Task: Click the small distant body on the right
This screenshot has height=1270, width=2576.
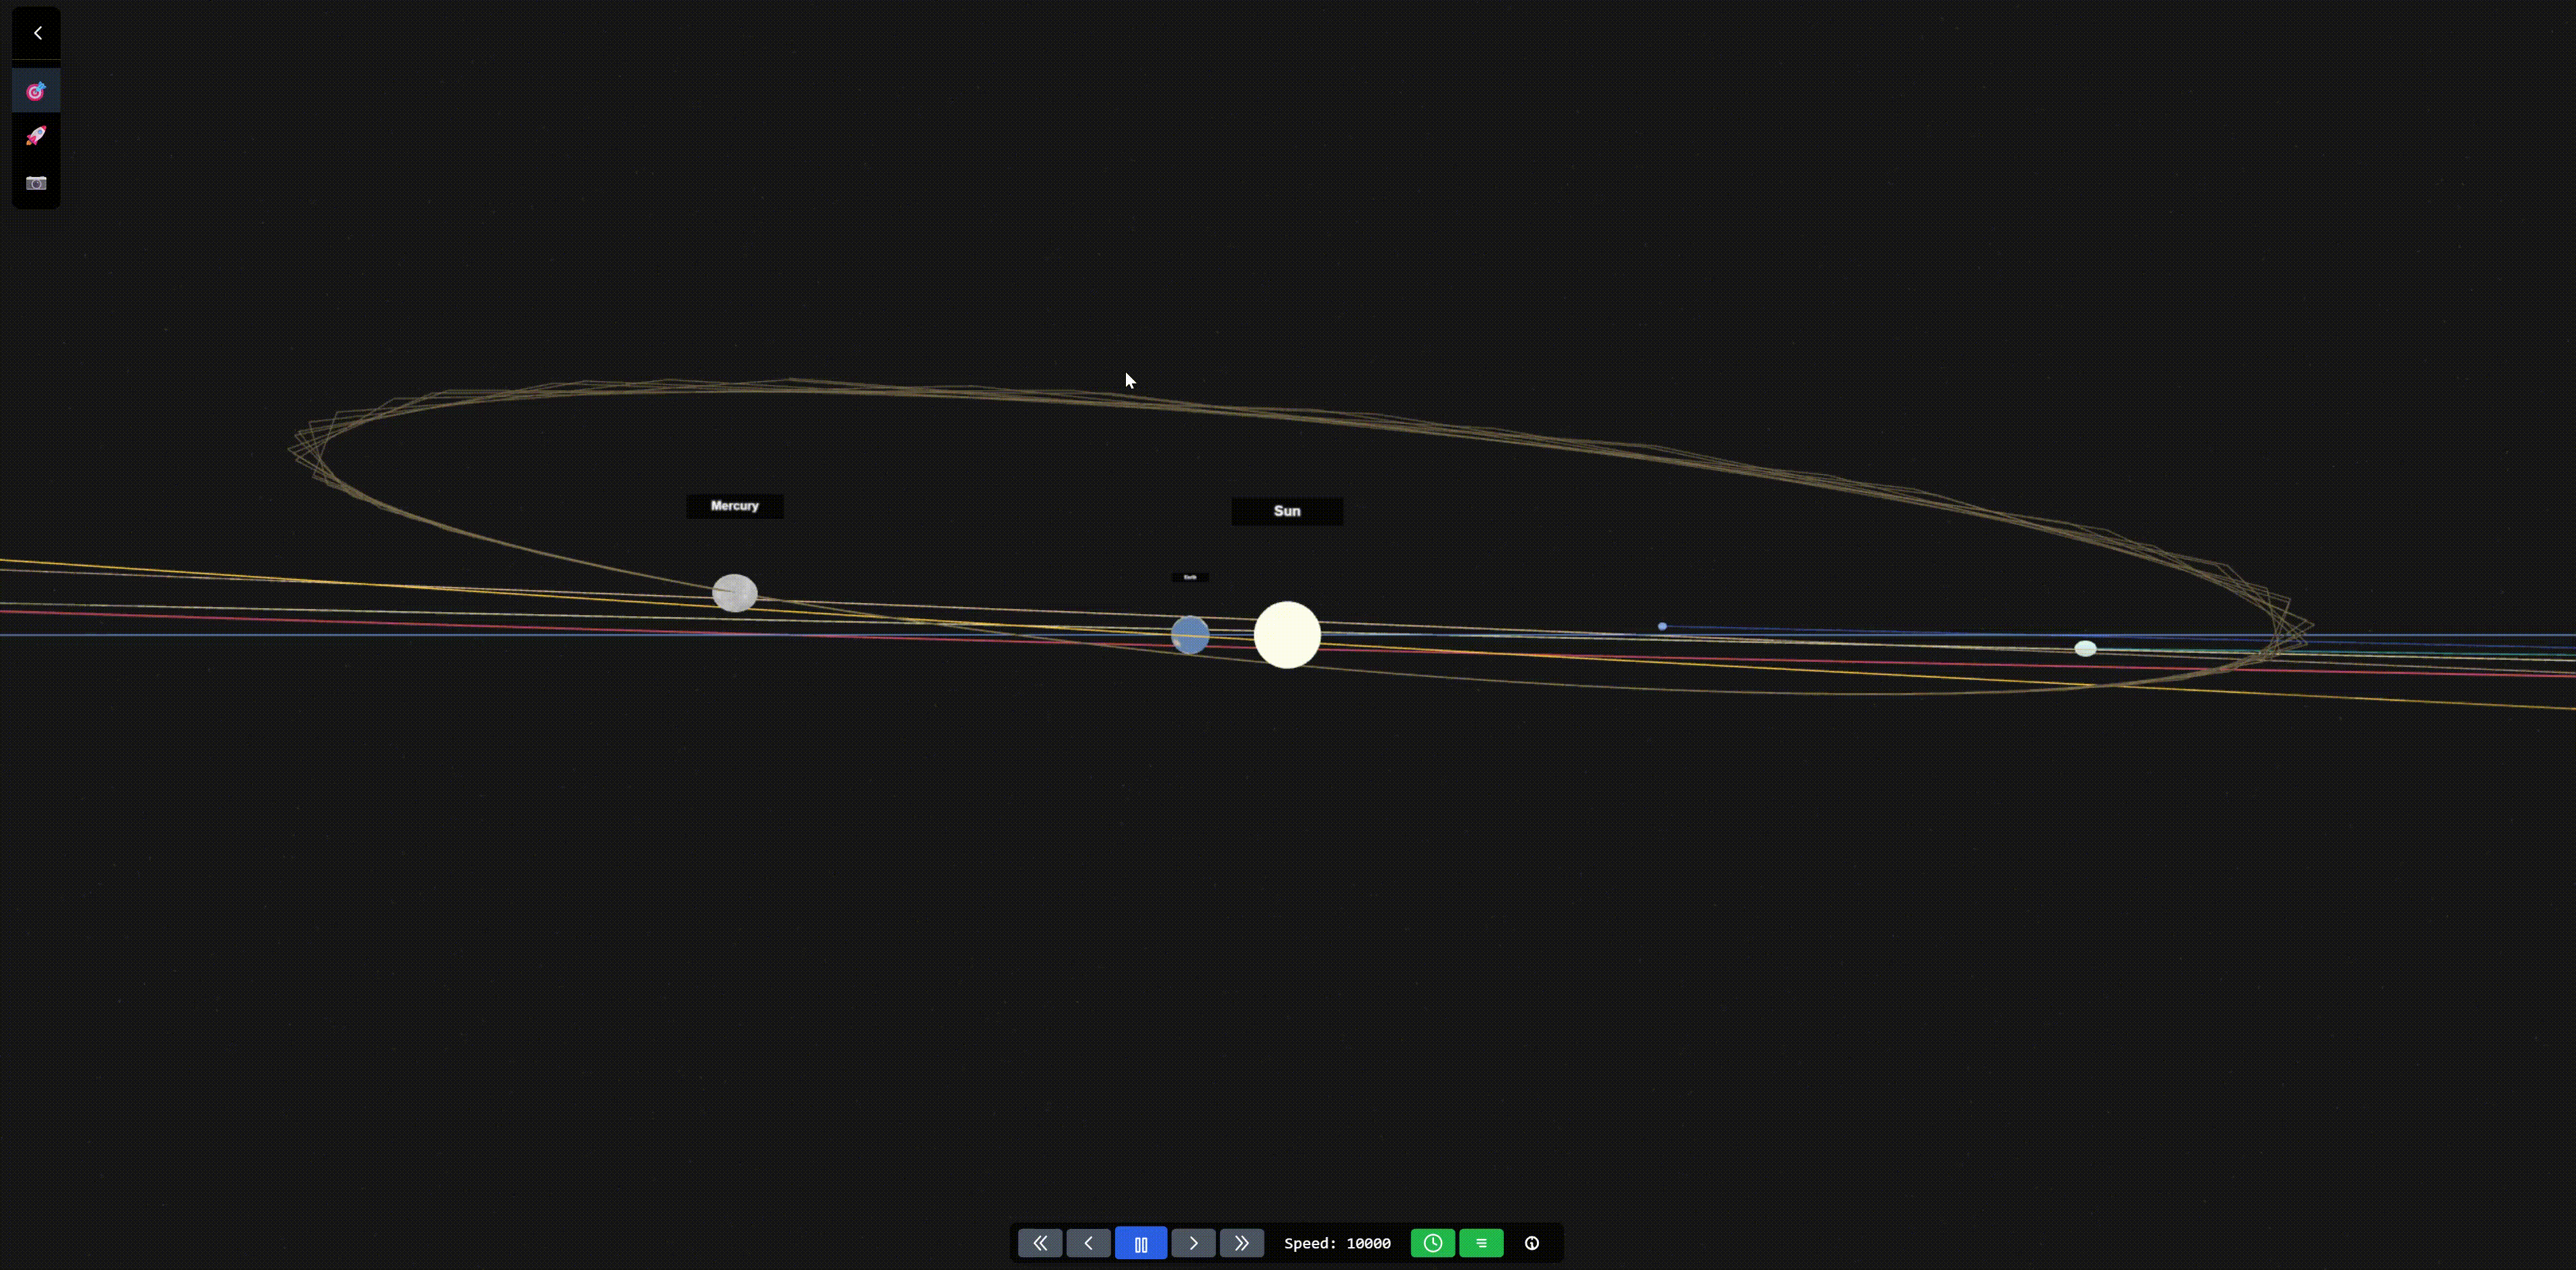Action: (x=2085, y=648)
